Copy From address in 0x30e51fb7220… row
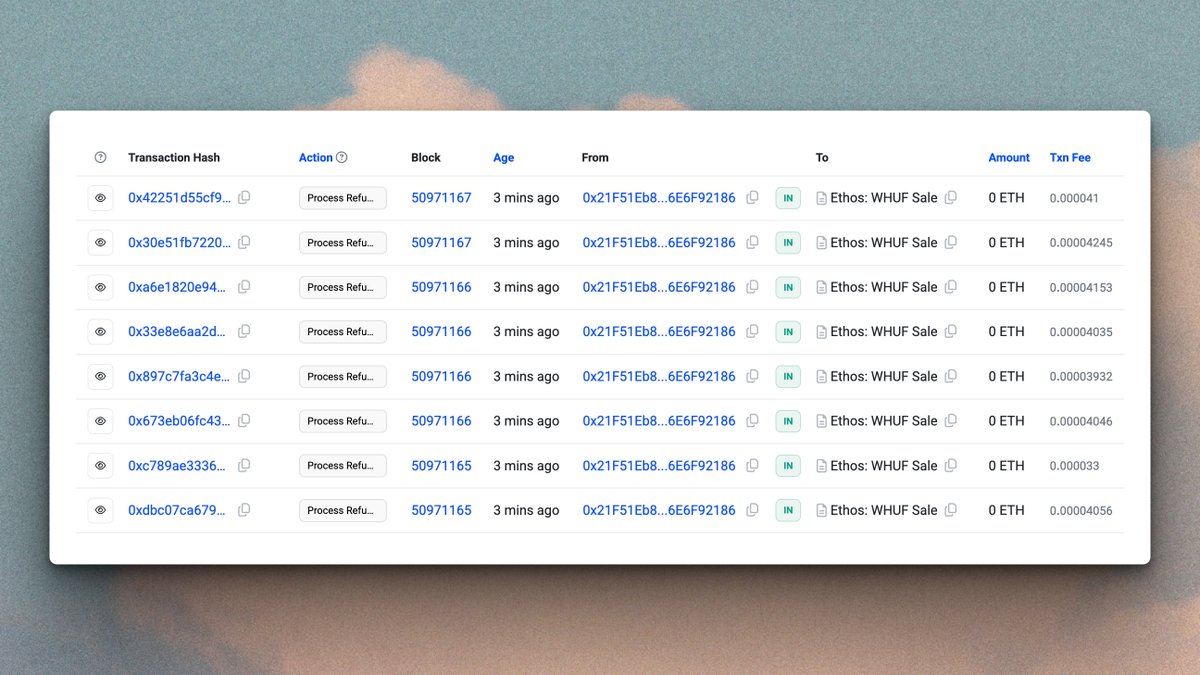This screenshot has width=1200, height=675. (753, 242)
